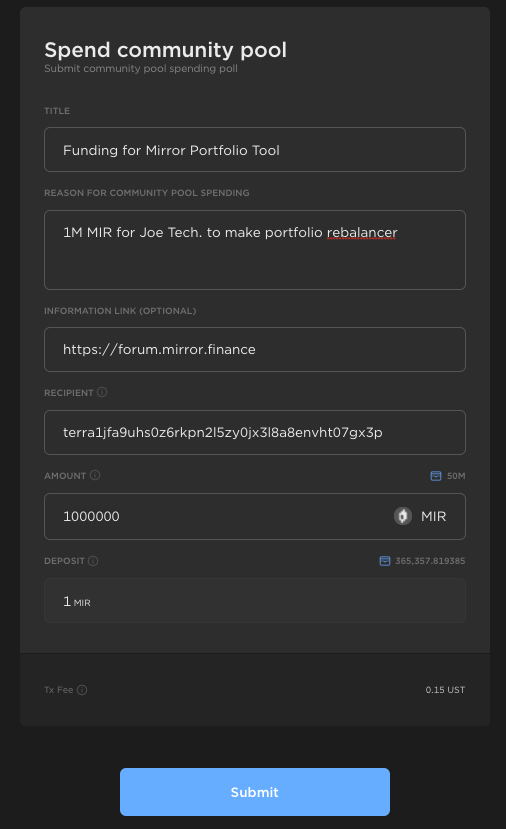
Task: Click the Amount field showing 1000000
Action: click(x=255, y=517)
